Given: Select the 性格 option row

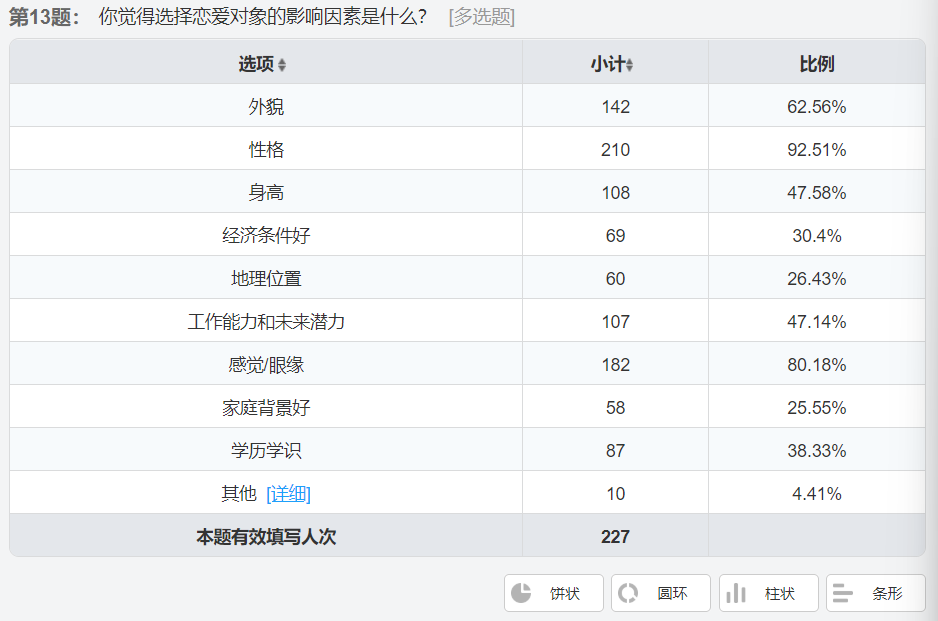Looking at the screenshot, I should point(264,148).
